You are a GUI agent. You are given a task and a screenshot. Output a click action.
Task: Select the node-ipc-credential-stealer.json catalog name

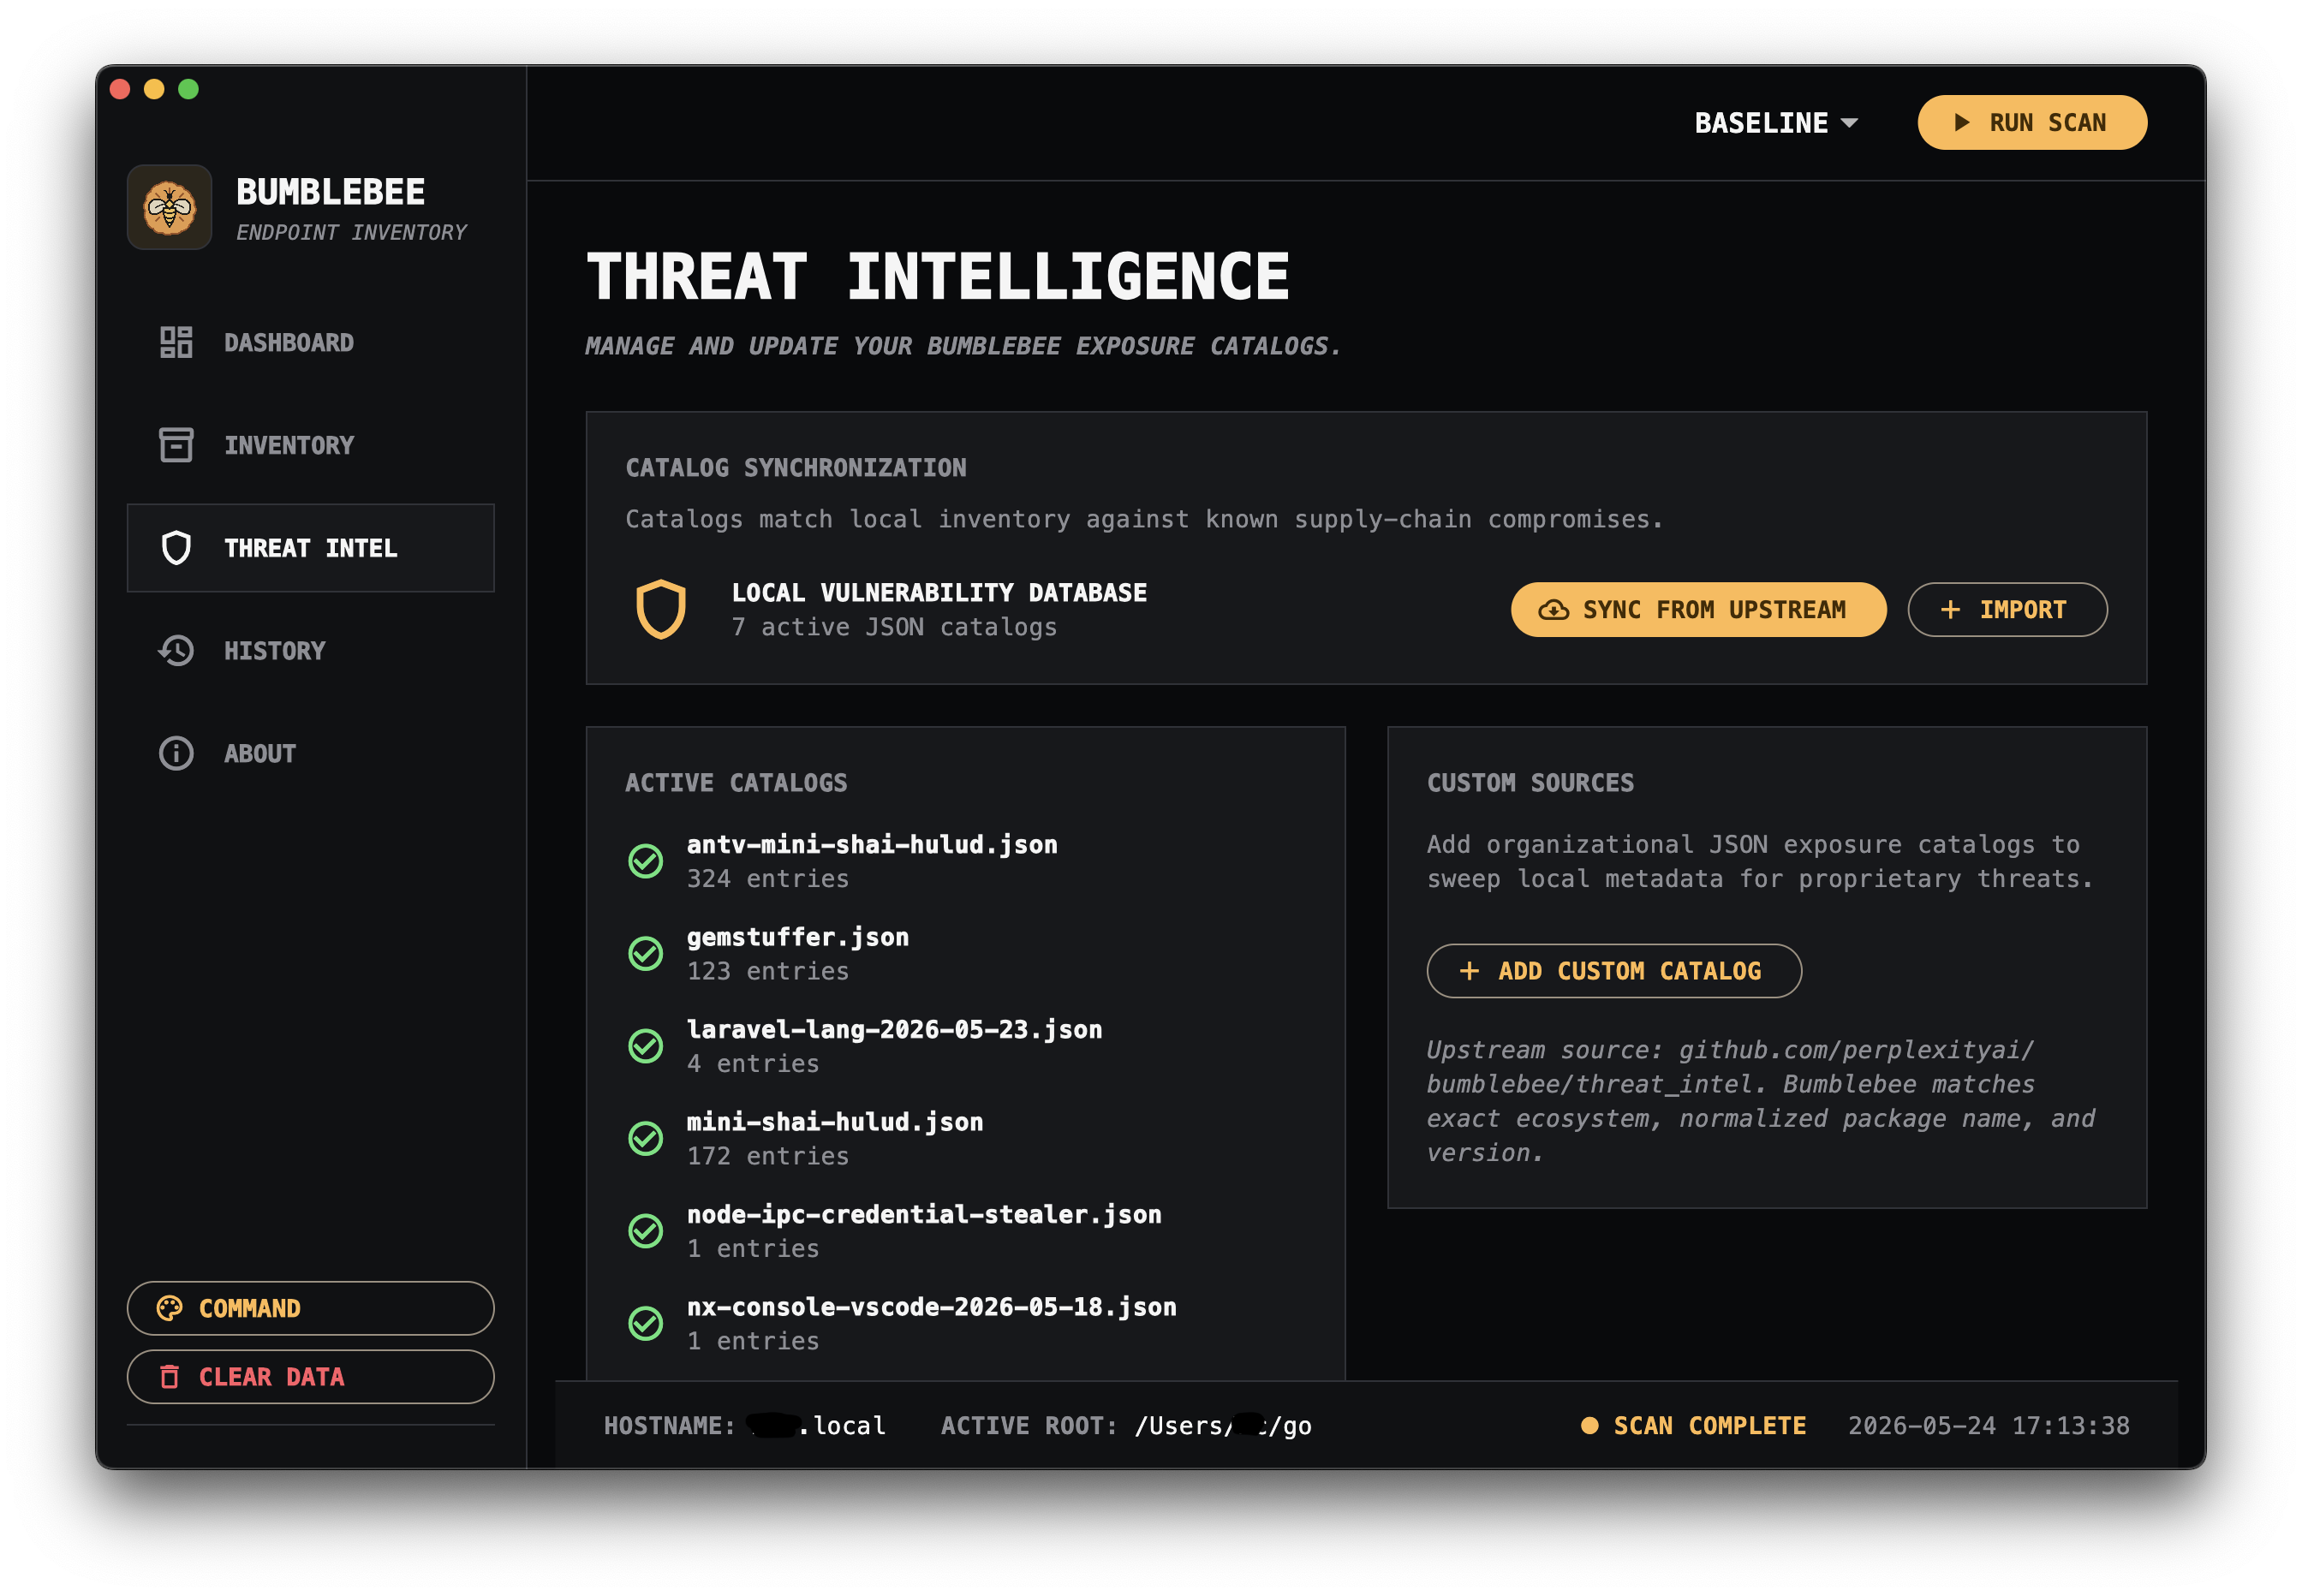point(924,1214)
